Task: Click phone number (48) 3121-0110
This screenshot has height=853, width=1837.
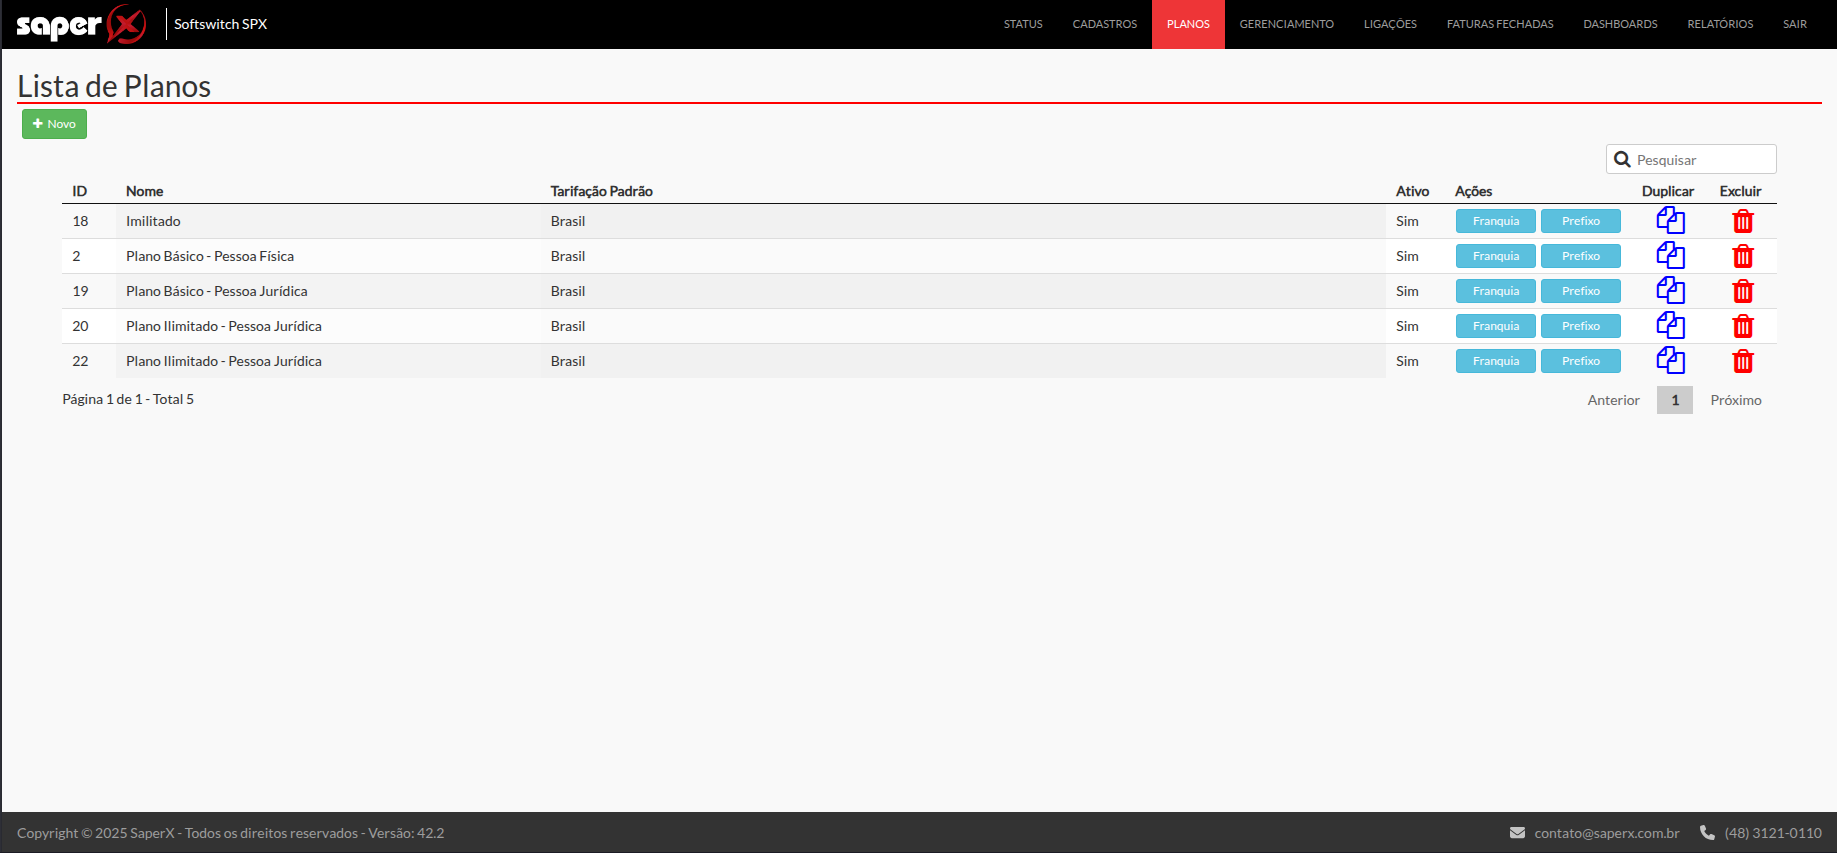Action: pyautogui.click(x=1773, y=833)
